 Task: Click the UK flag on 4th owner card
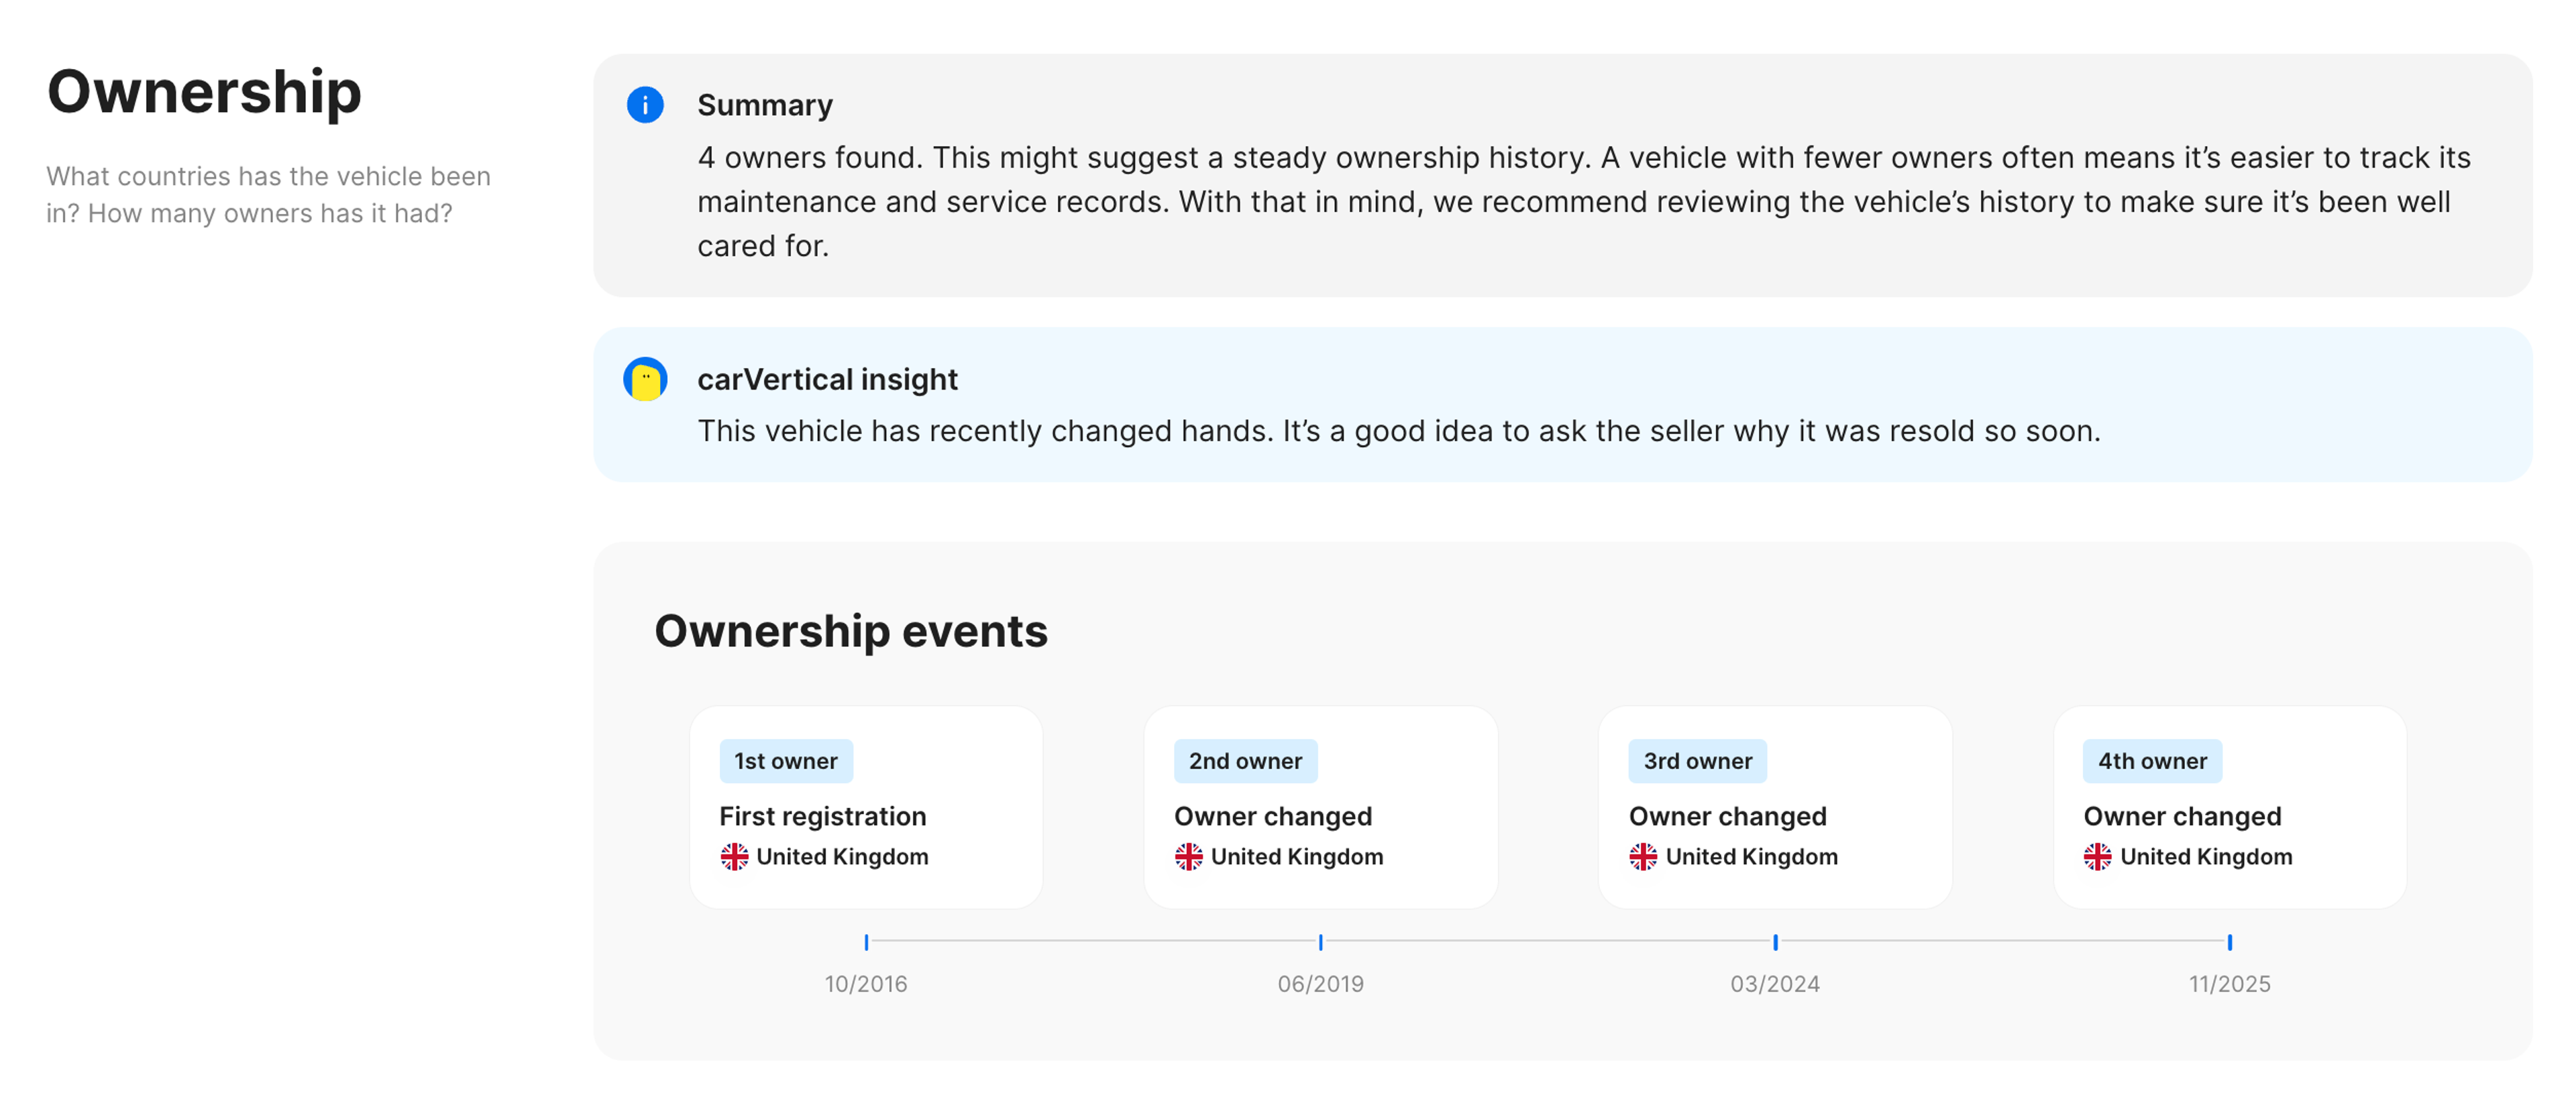pos(2097,857)
